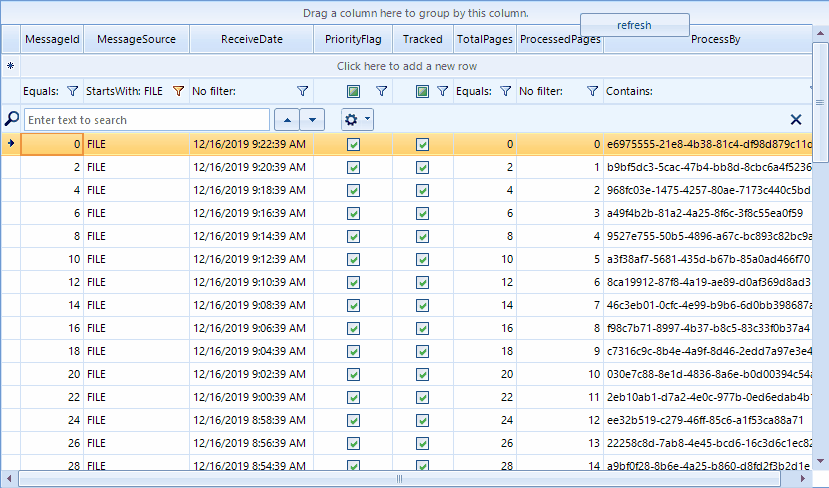Select MessageId cell with value 12

coord(52,282)
